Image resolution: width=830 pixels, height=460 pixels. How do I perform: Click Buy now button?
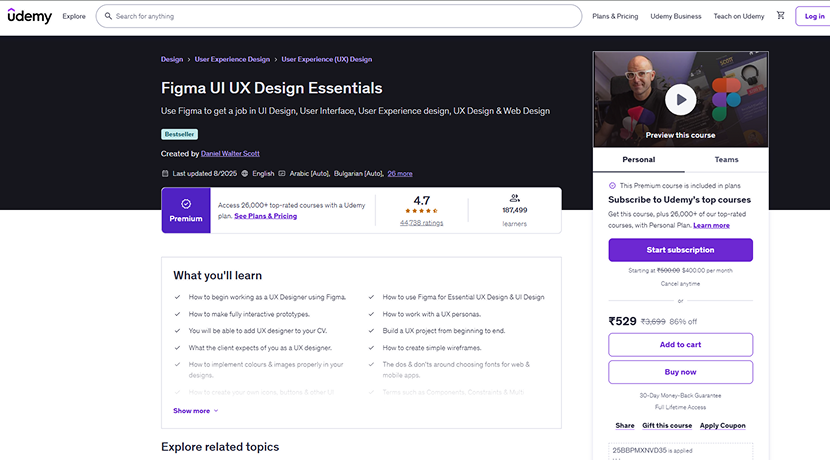click(x=680, y=372)
